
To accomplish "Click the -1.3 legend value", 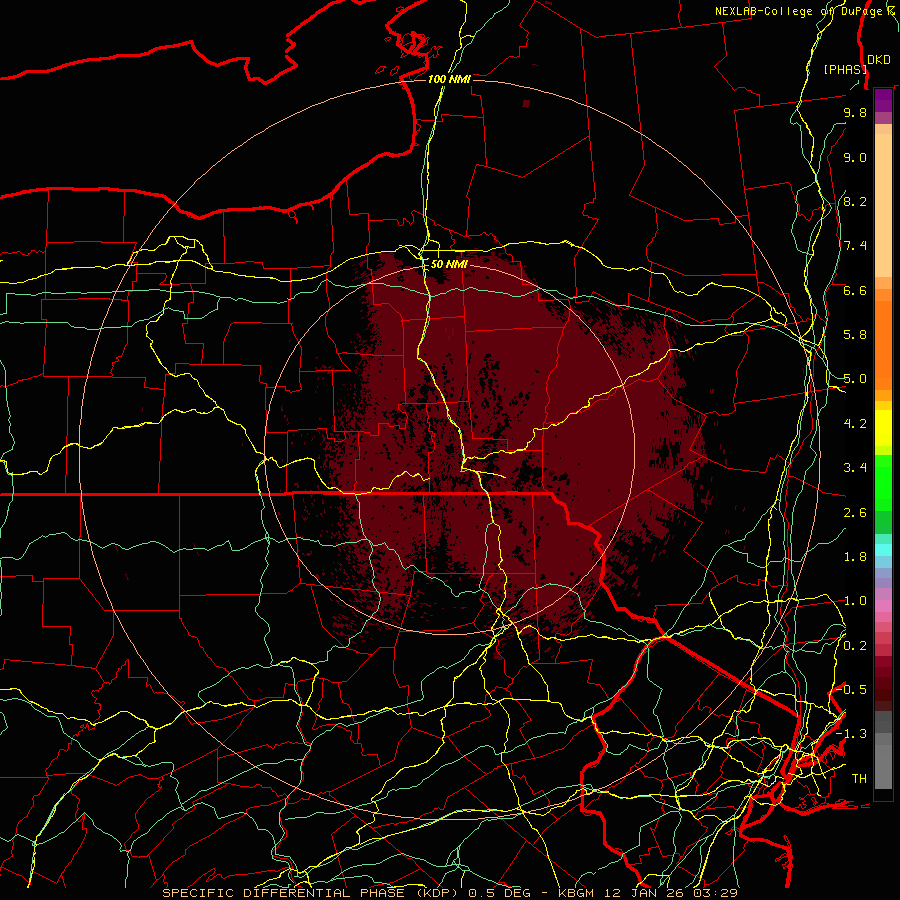I will click(852, 734).
